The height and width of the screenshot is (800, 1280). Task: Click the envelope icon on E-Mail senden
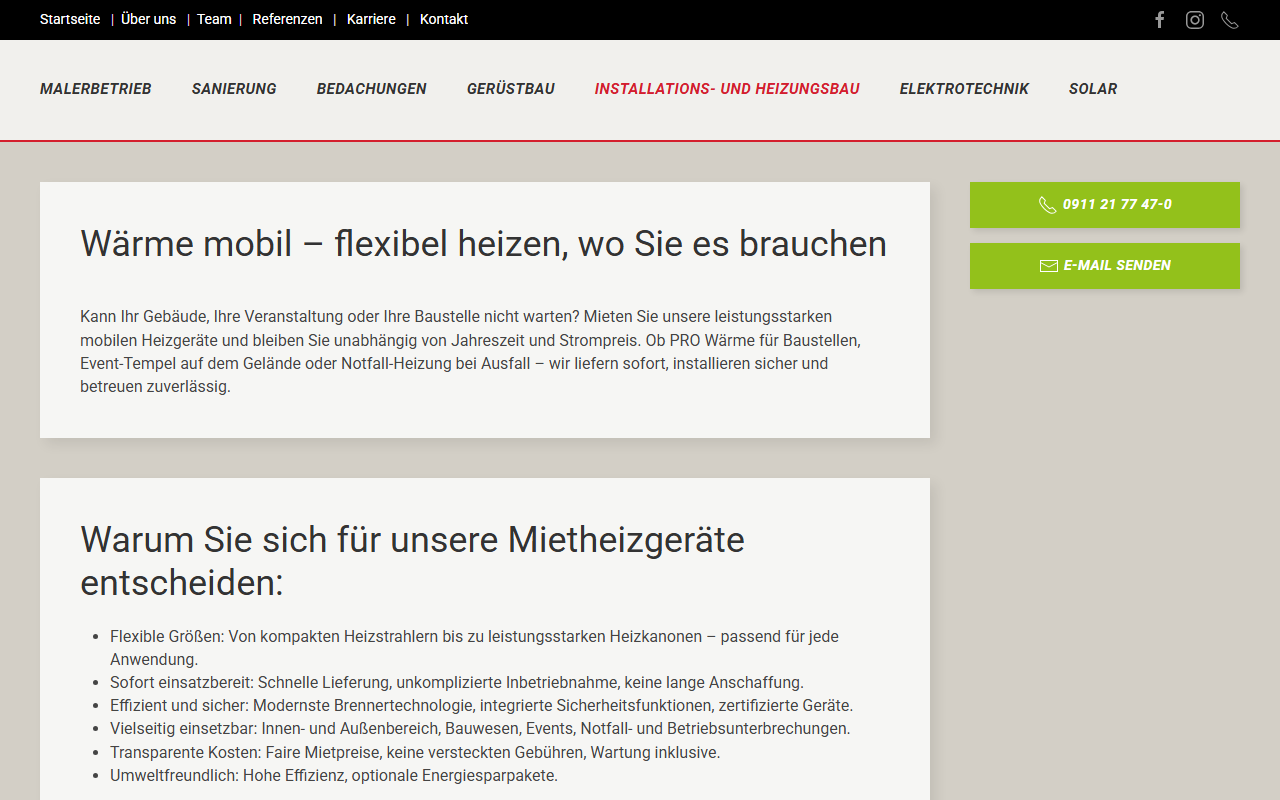pos(1049,266)
